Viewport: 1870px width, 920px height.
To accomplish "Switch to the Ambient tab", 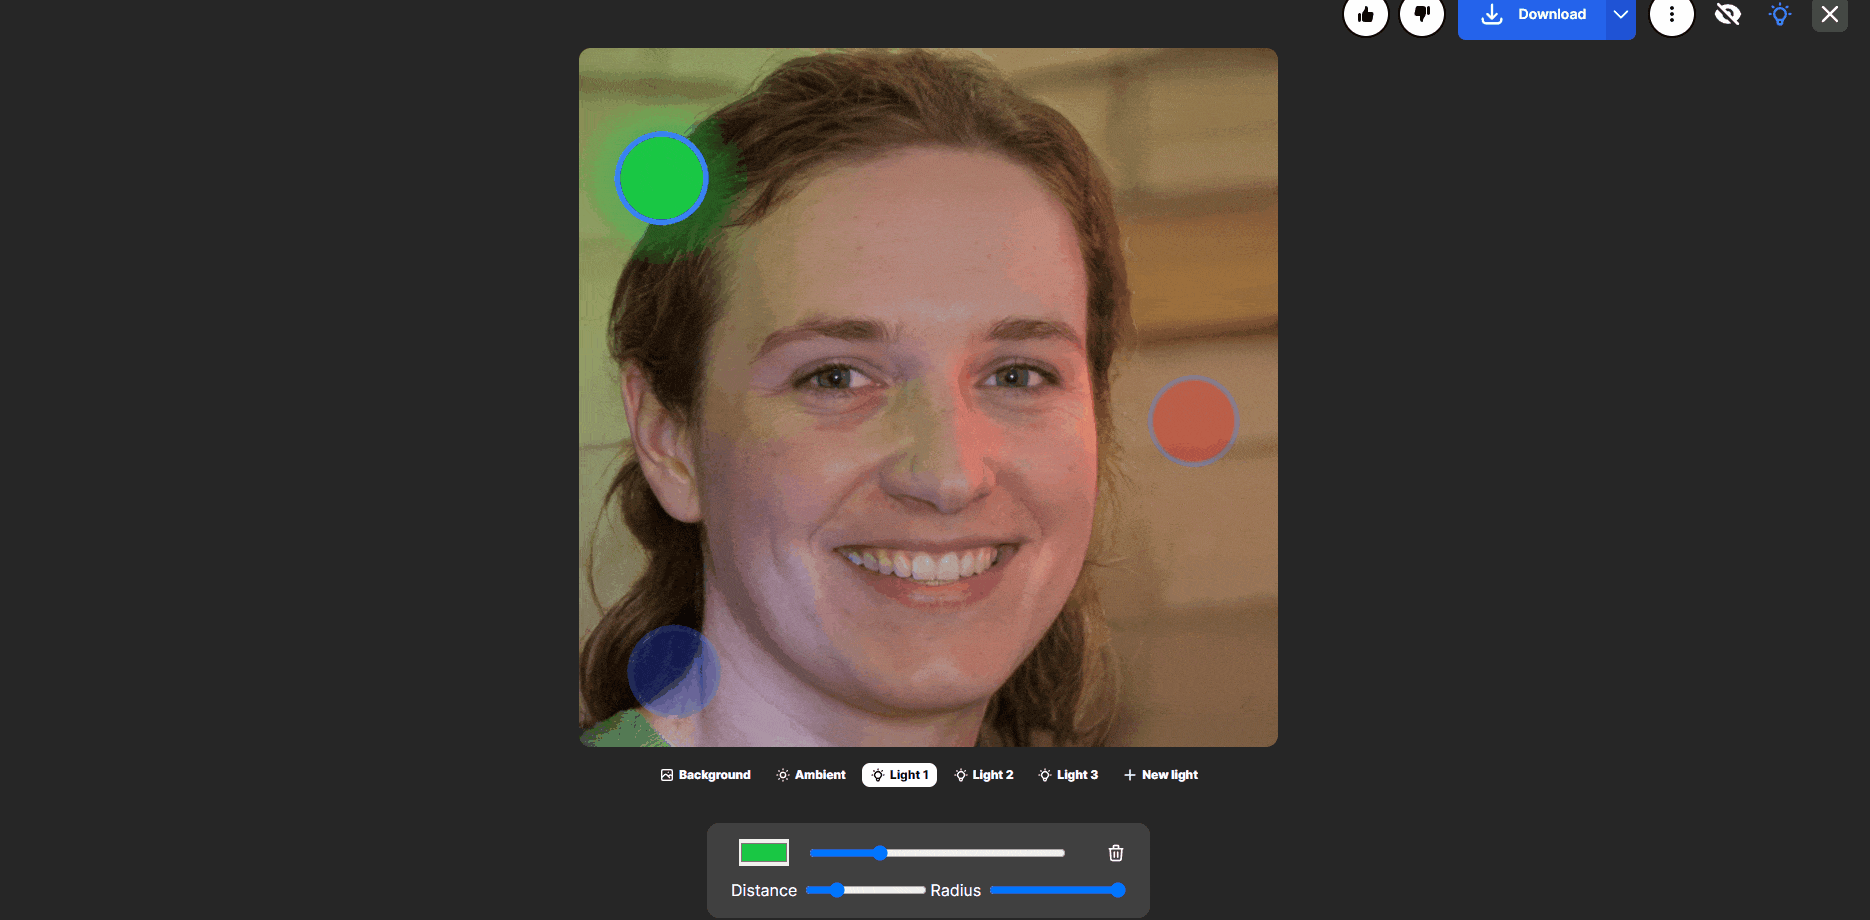I will 811,775.
